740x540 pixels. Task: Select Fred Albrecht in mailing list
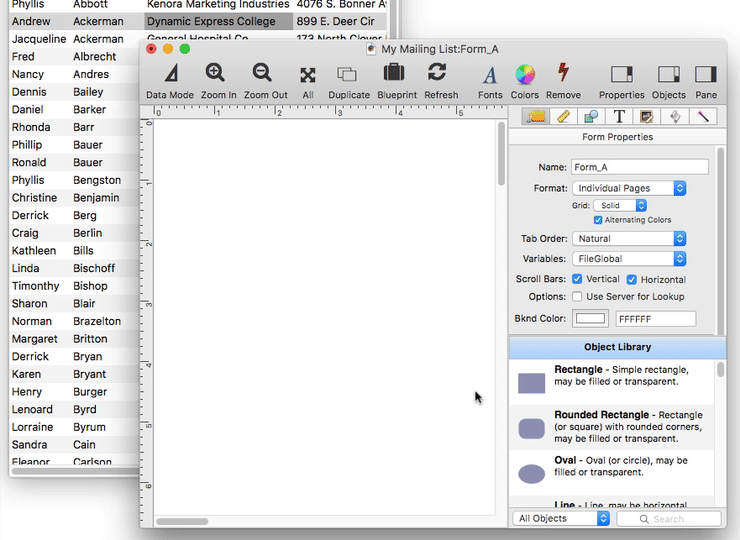point(74,57)
